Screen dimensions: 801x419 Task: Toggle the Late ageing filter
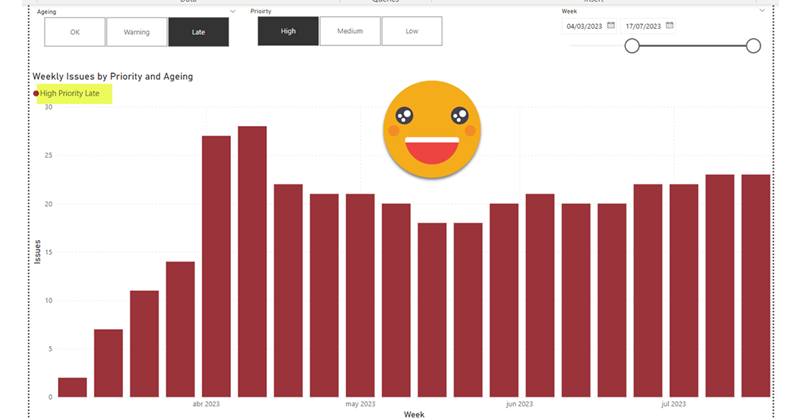click(x=198, y=32)
